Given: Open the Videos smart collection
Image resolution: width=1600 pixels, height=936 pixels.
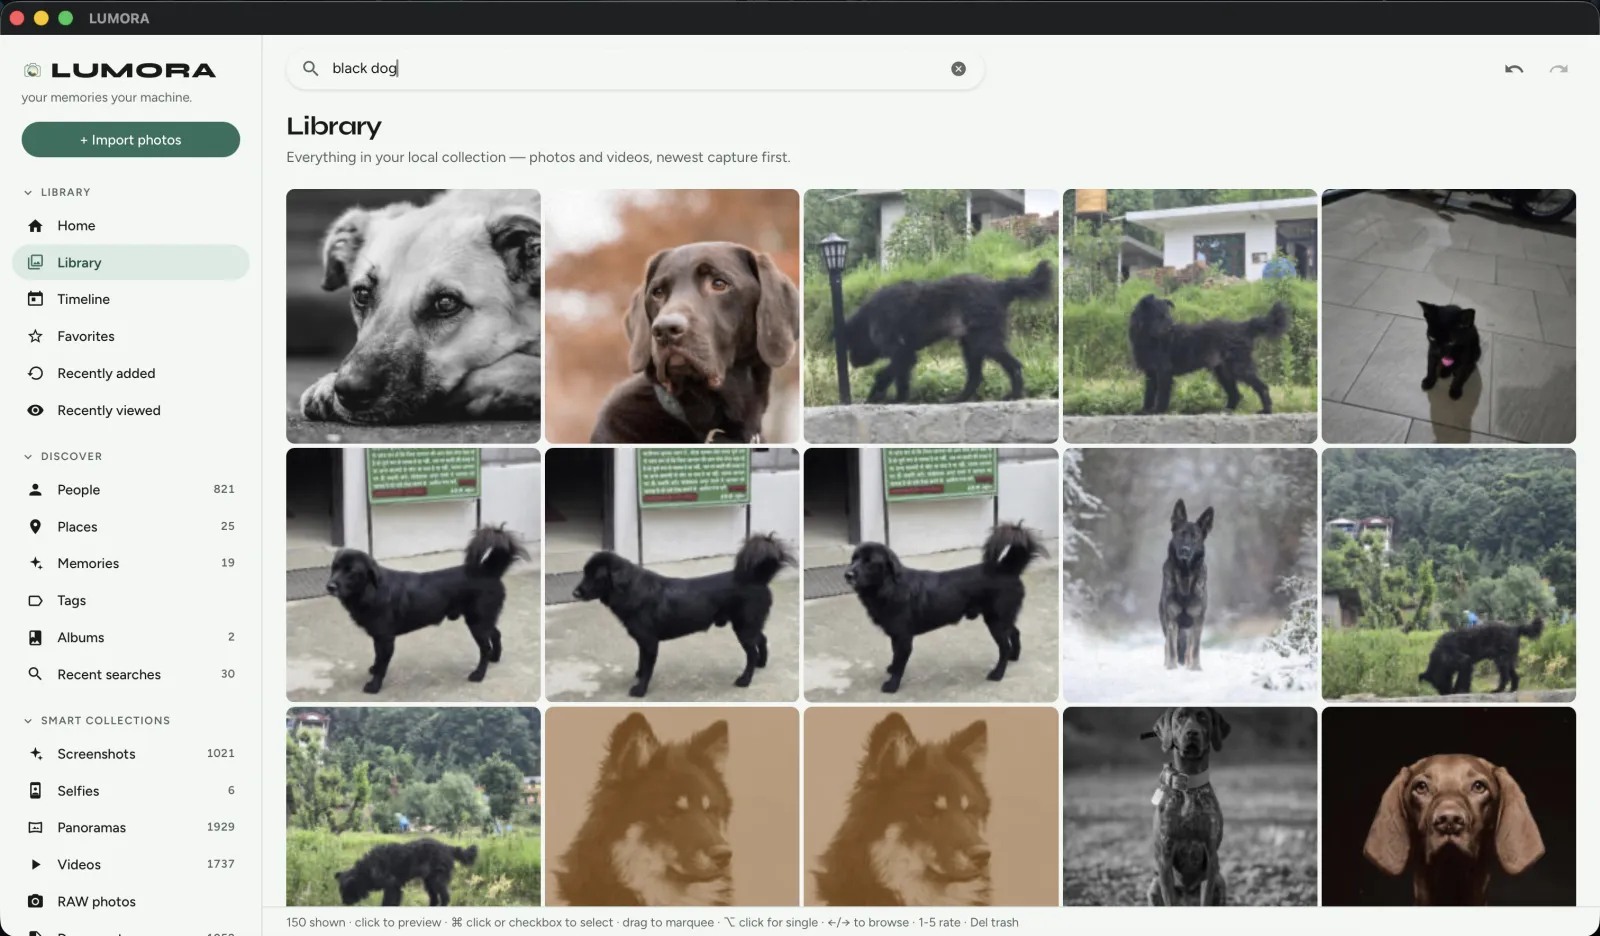Looking at the screenshot, I should tap(131, 864).
